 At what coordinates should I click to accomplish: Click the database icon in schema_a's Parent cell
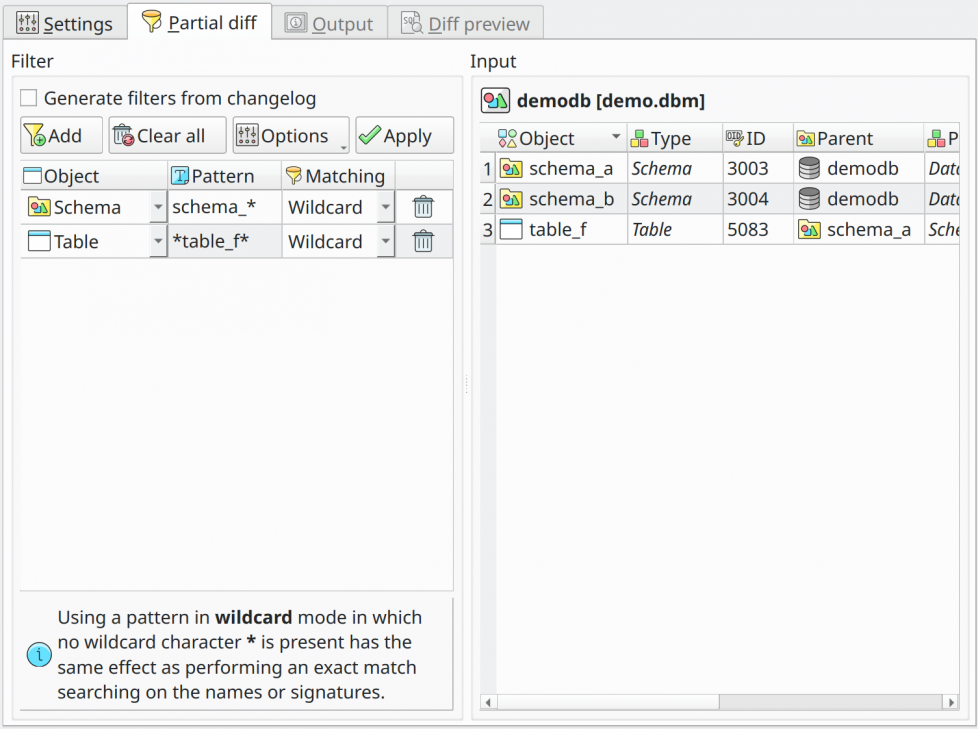coord(810,168)
